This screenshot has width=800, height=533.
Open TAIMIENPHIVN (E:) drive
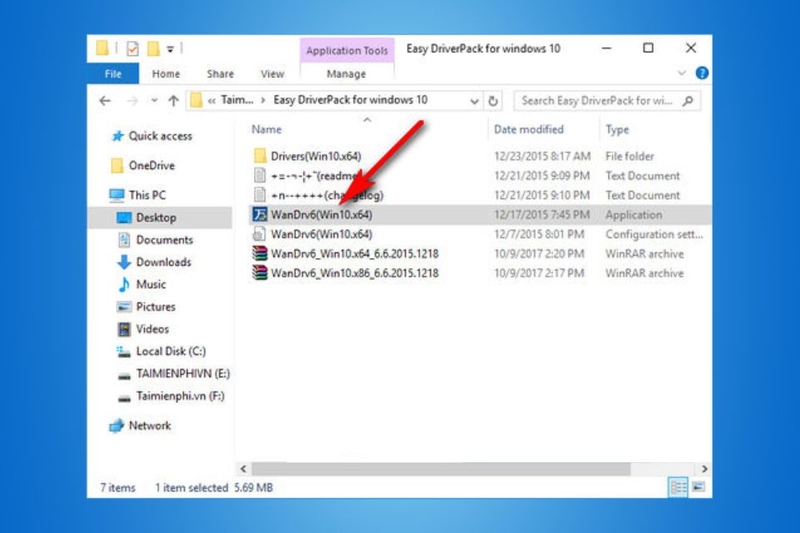point(183,374)
